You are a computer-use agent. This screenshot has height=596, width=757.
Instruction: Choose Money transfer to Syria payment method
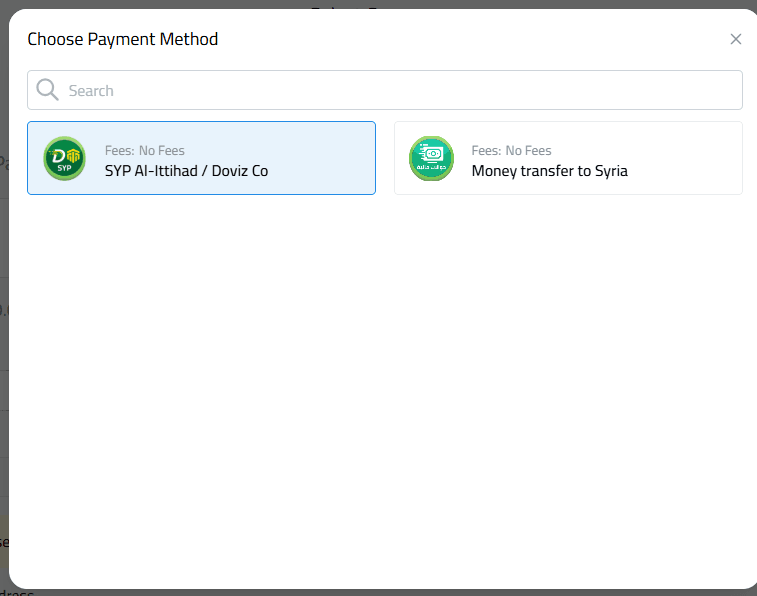pyautogui.click(x=568, y=158)
